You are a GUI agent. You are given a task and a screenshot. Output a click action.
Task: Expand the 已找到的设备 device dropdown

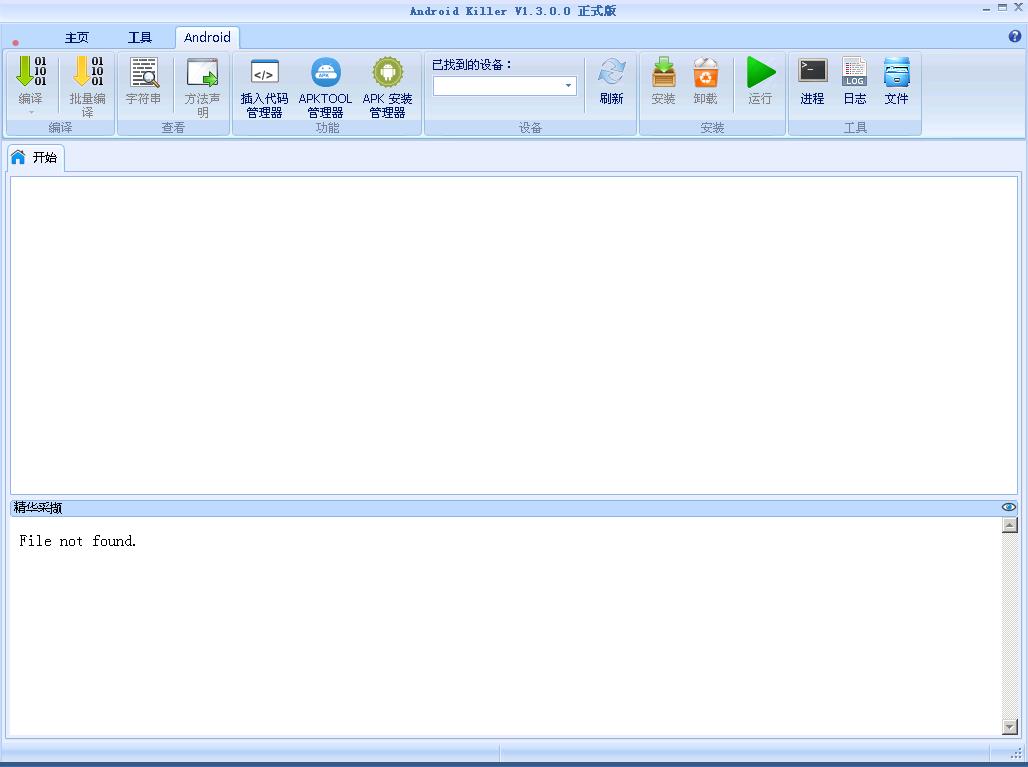(x=568, y=86)
